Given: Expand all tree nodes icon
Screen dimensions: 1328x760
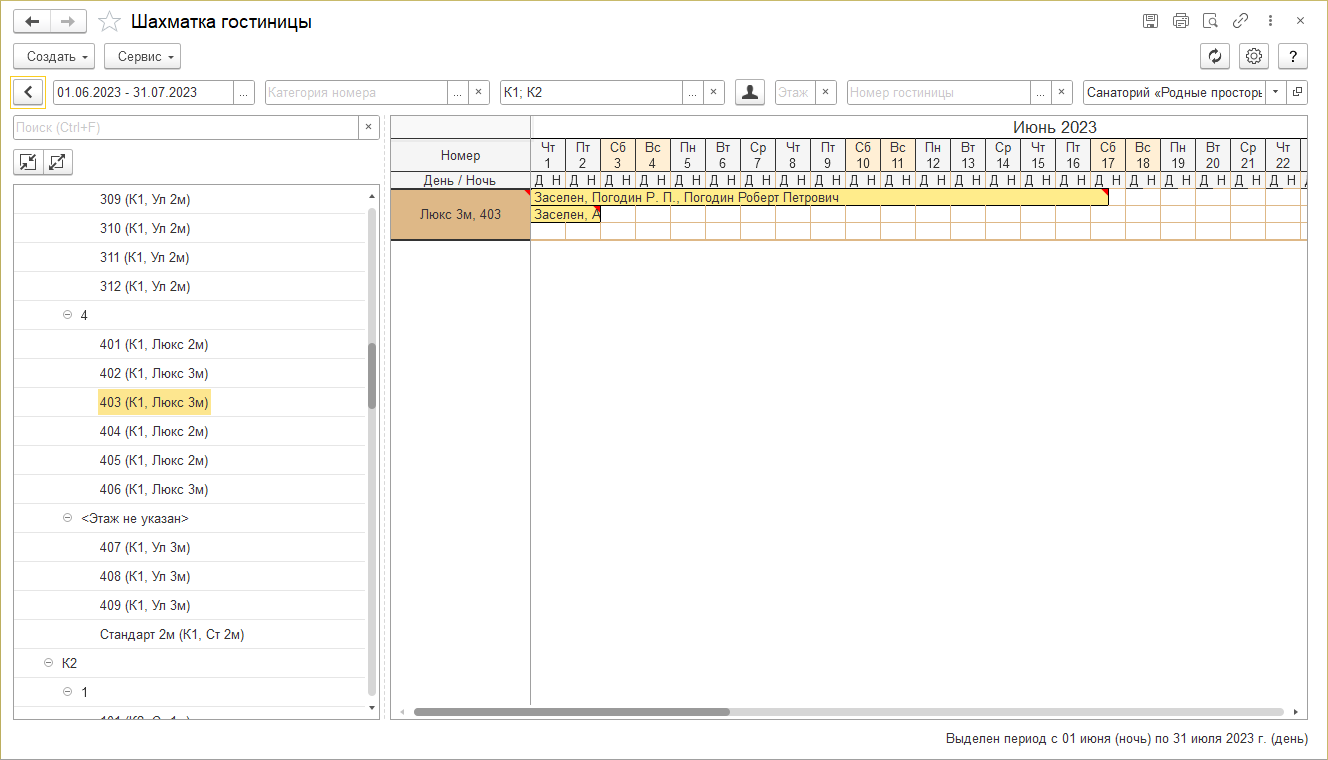Looking at the screenshot, I should point(58,162).
